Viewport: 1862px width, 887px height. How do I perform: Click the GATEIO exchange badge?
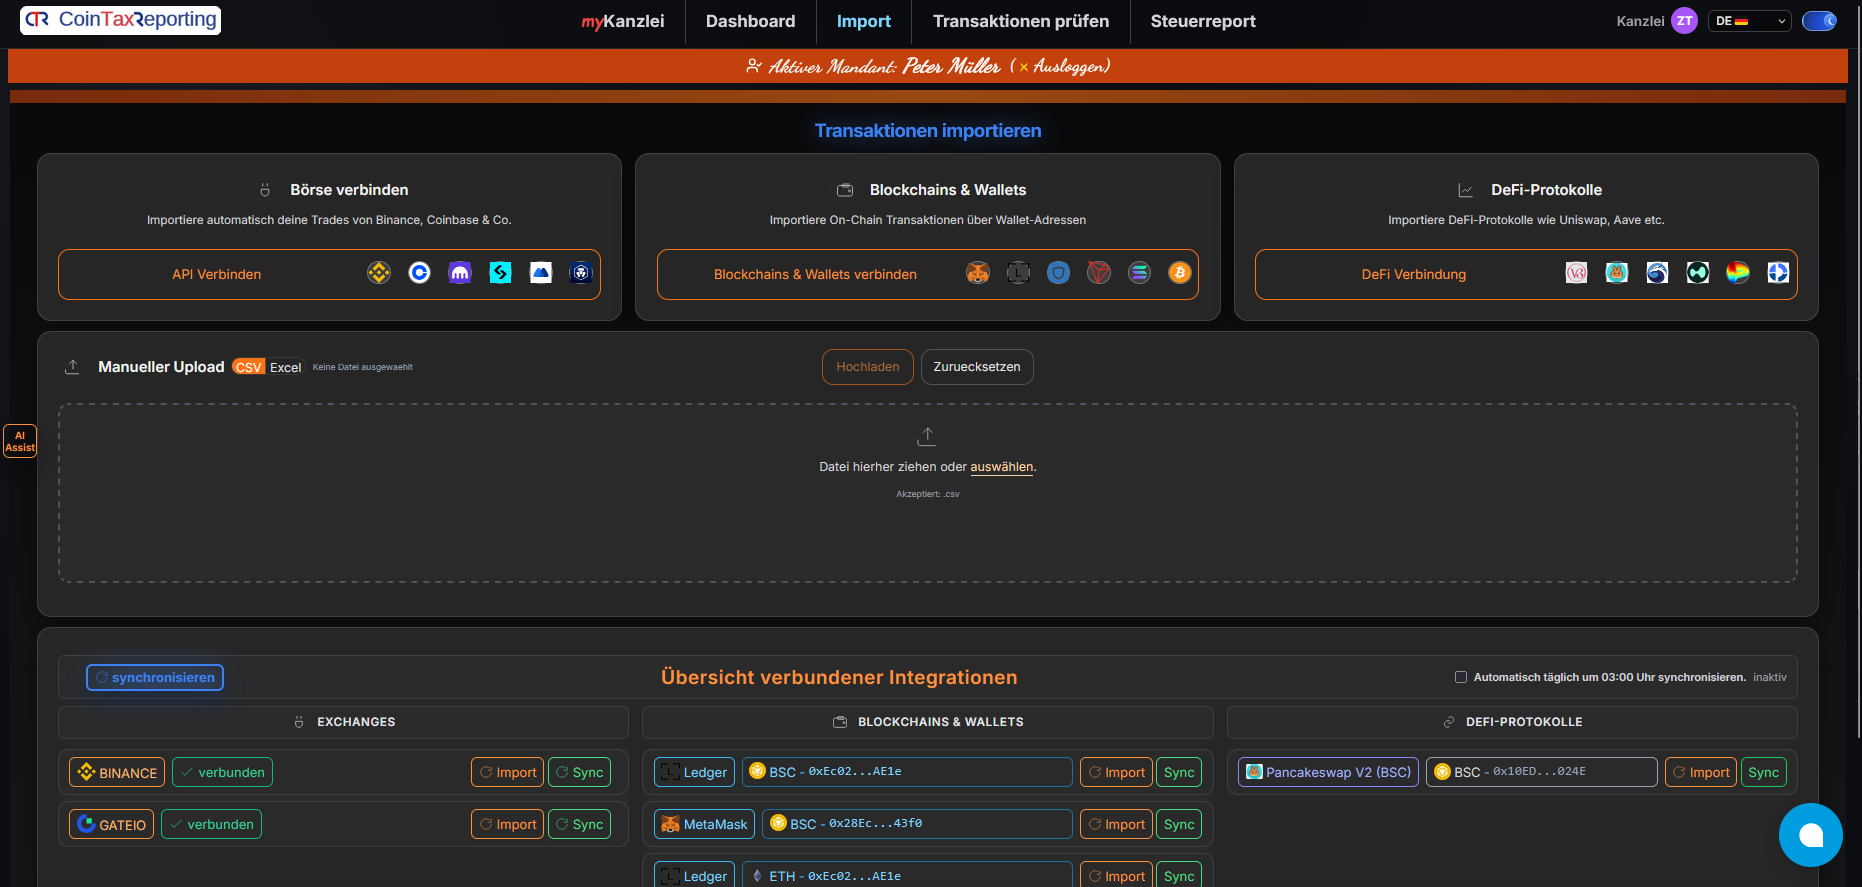coord(111,824)
